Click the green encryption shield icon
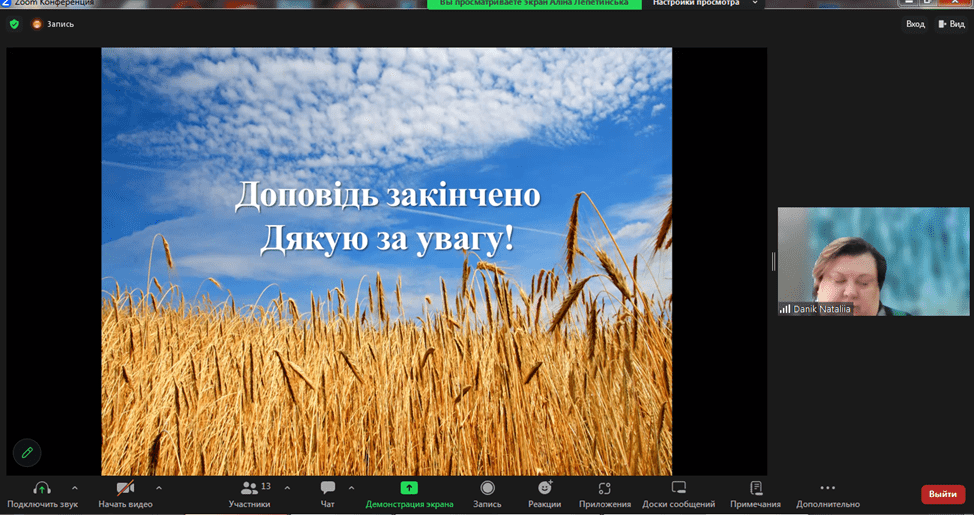Screen dimensions: 974x515 [x=14, y=24]
